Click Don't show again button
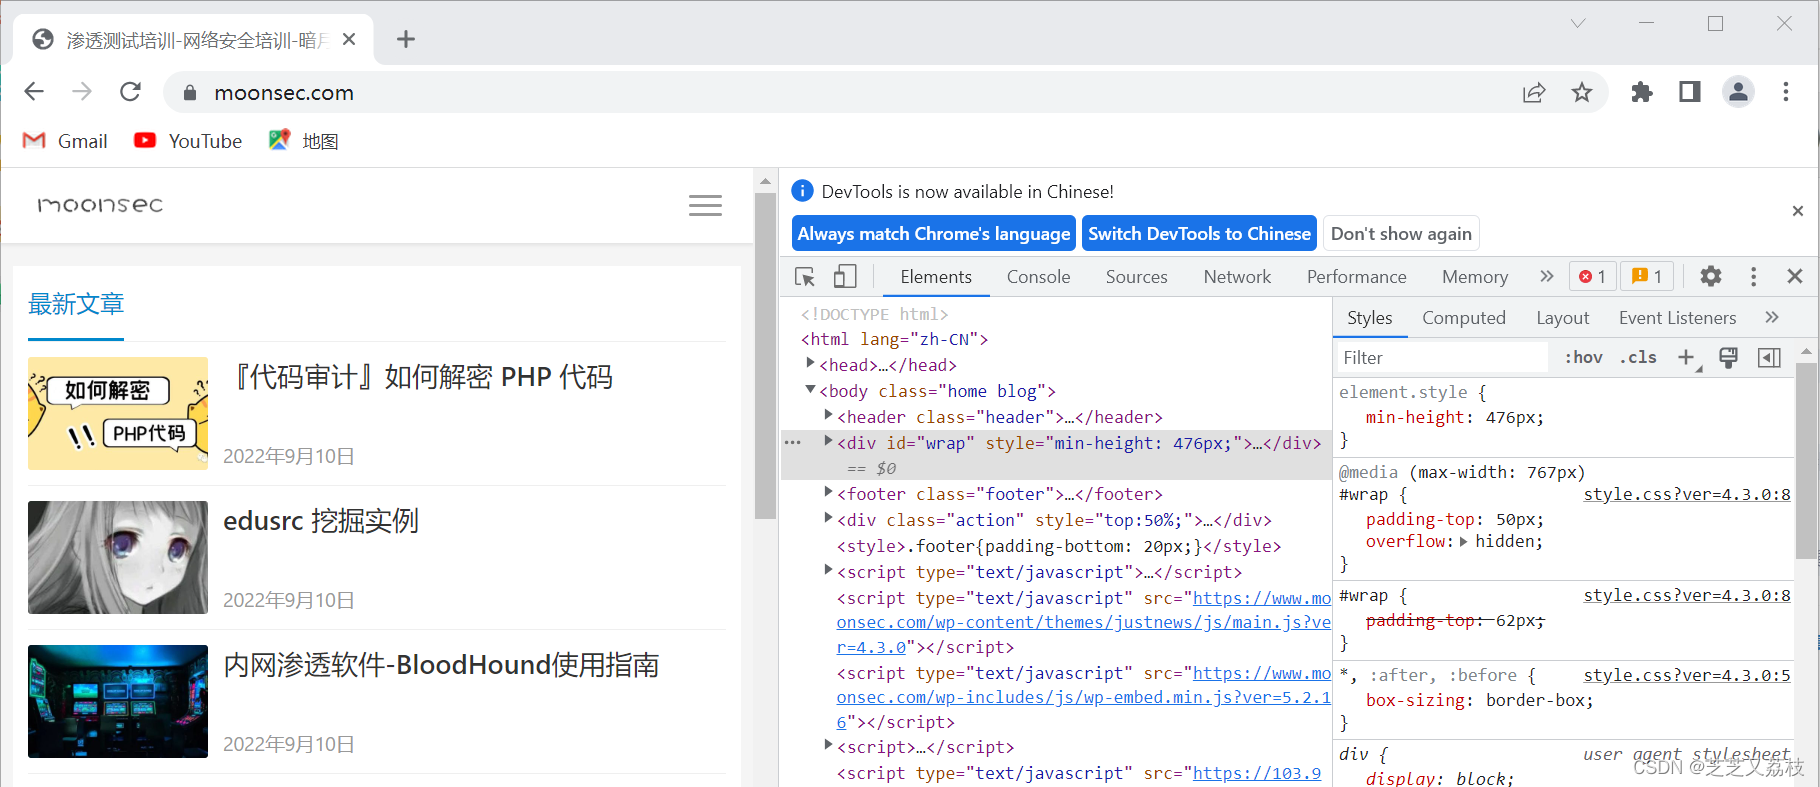1820x787 pixels. (x=1401, y=234)
